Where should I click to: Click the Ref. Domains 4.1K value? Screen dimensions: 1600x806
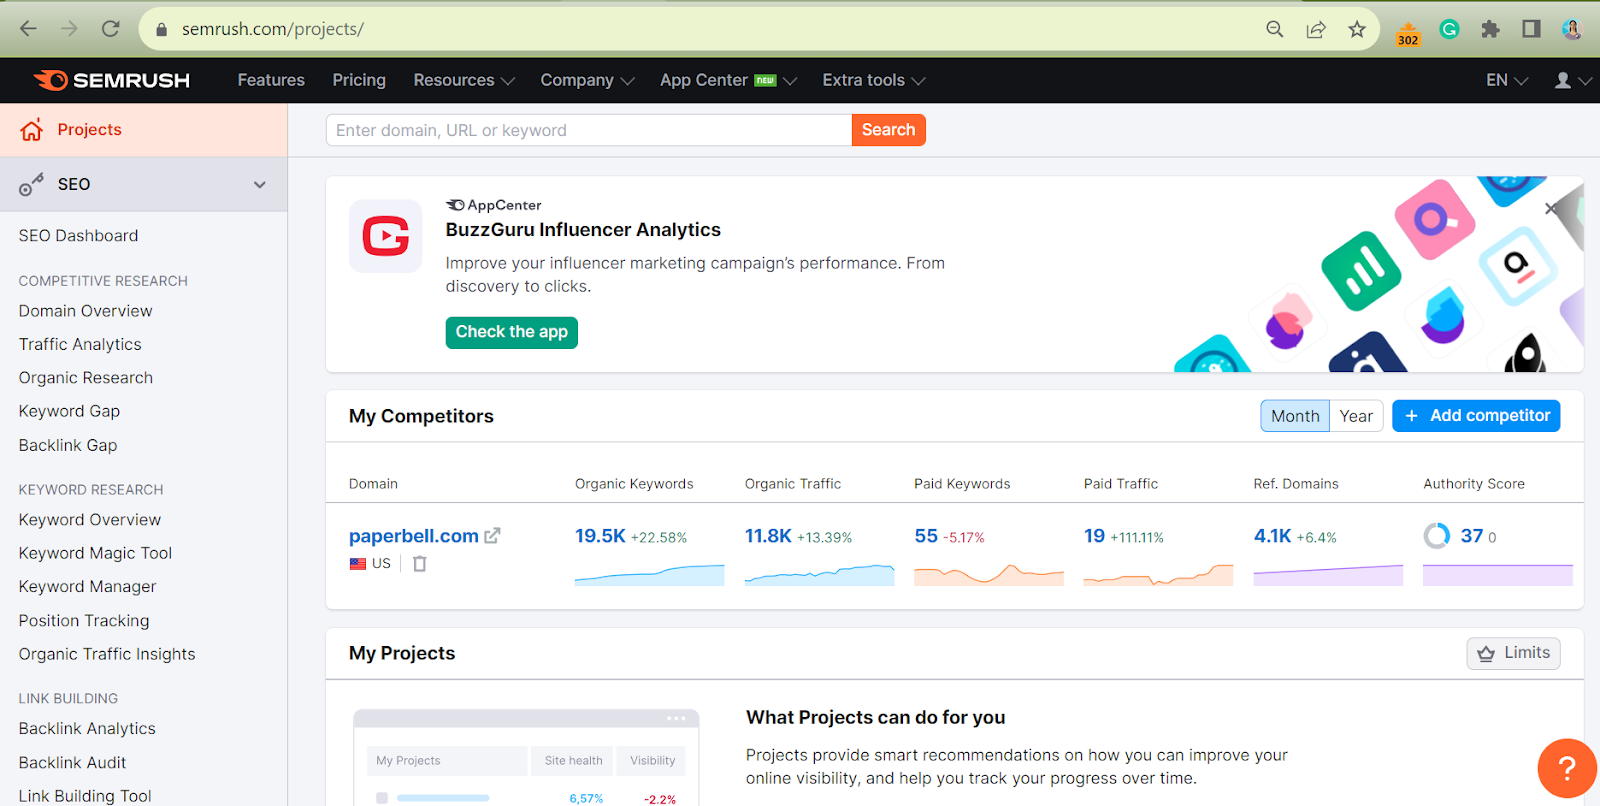click(x=1272, y=536)
